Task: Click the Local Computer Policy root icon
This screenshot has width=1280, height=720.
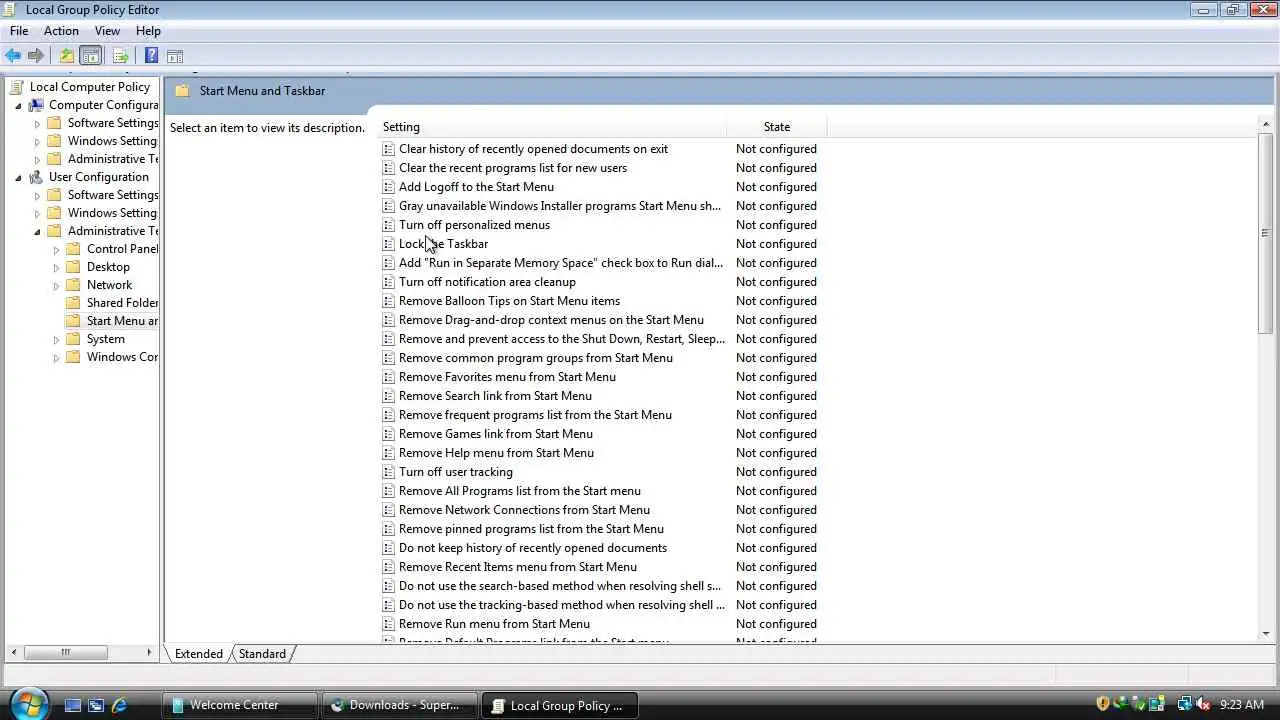Action: tap(17, 87)
